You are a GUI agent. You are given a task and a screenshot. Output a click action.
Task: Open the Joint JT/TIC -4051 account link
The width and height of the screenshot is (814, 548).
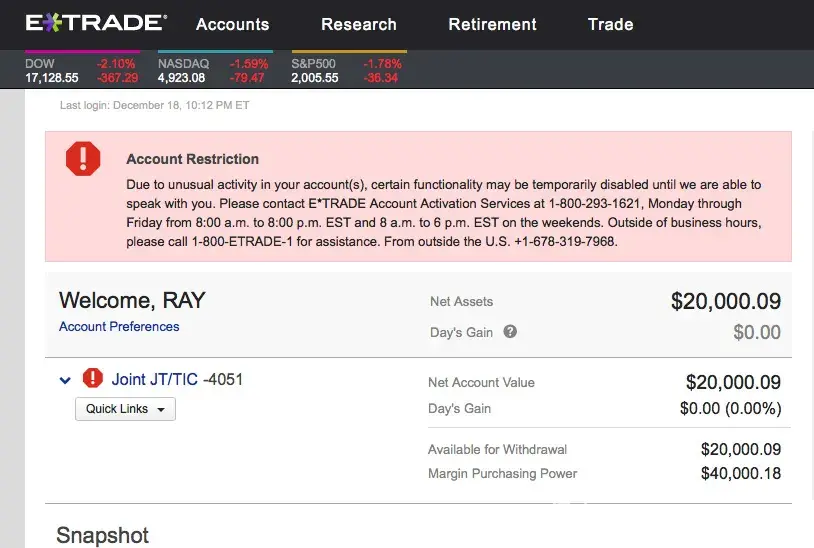click(x=177, y=379)
